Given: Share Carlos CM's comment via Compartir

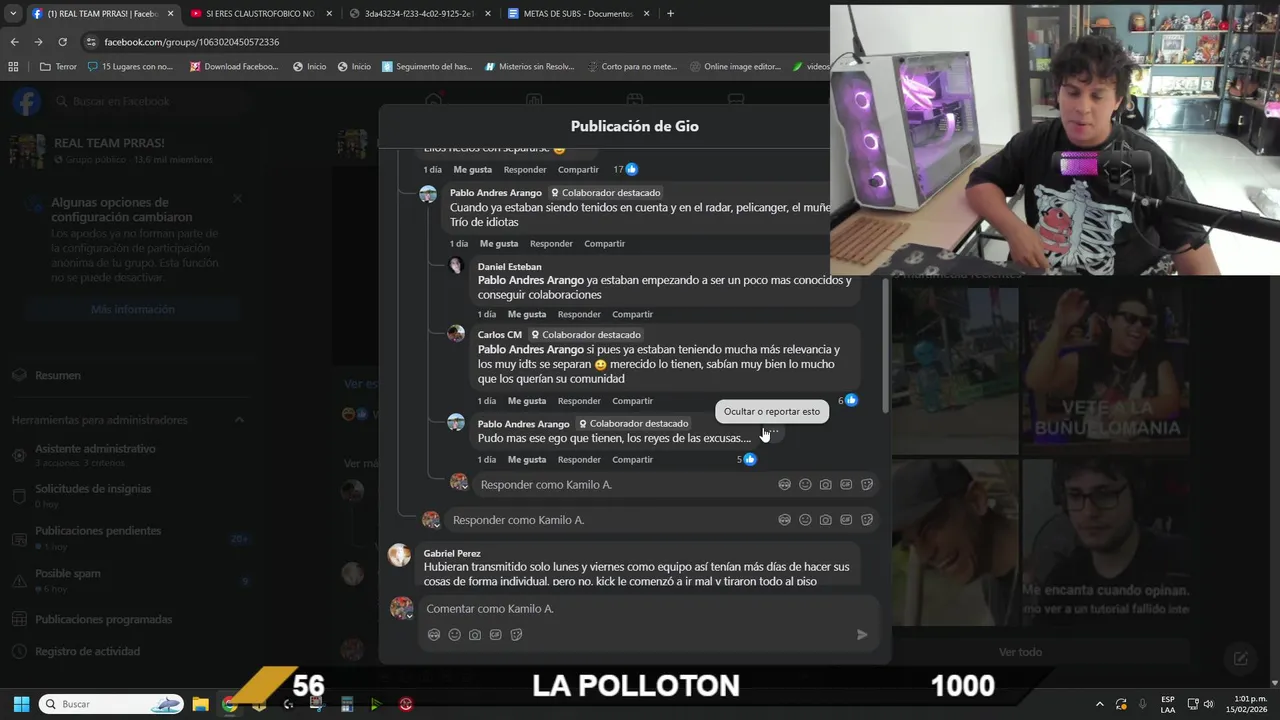Looking at the screenshot, I should tap(632, 401).
